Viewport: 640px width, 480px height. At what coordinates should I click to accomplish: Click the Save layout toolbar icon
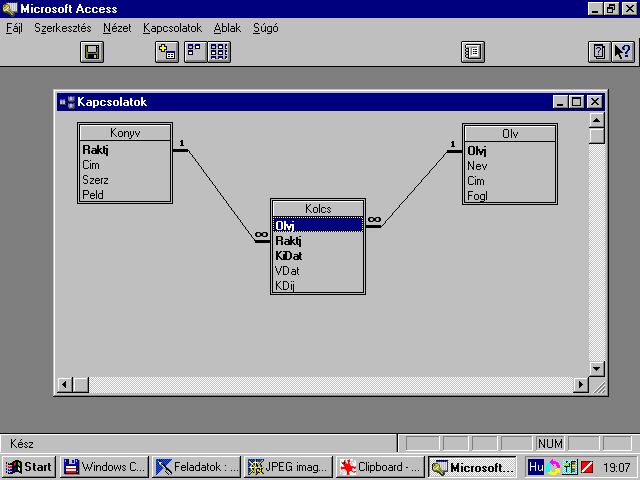click(x=92, y=52)
